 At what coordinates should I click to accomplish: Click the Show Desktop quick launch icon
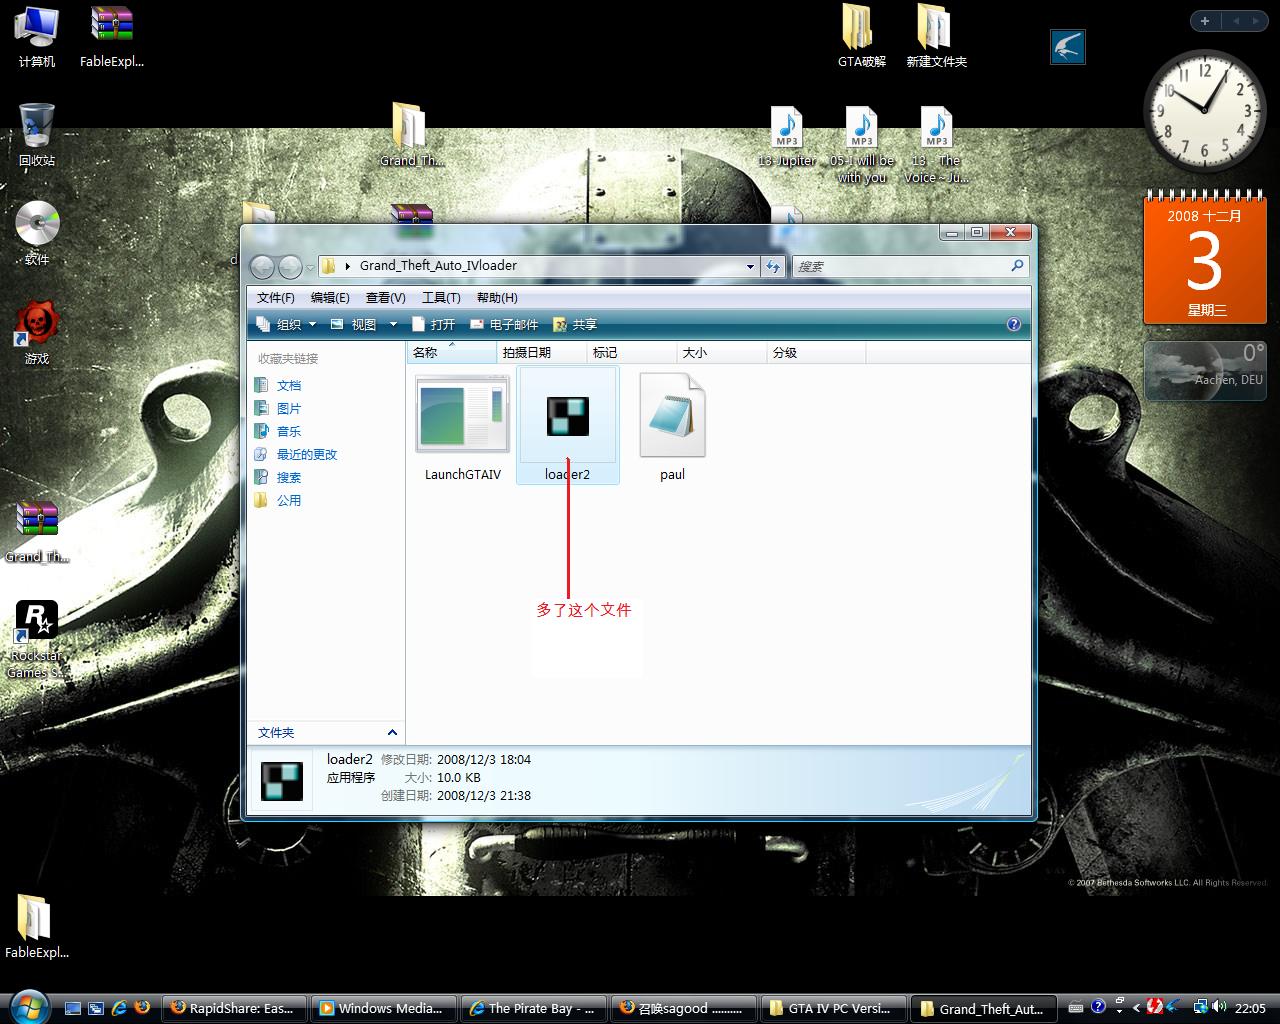tap(71, 1008)
